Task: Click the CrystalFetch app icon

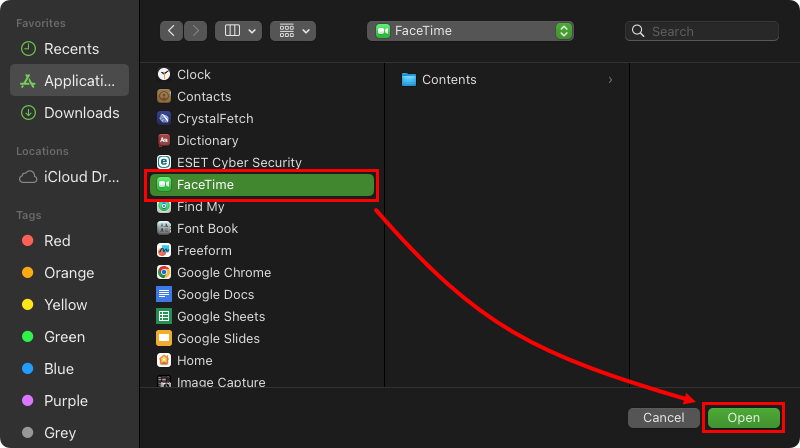Action: pos(164,119)
